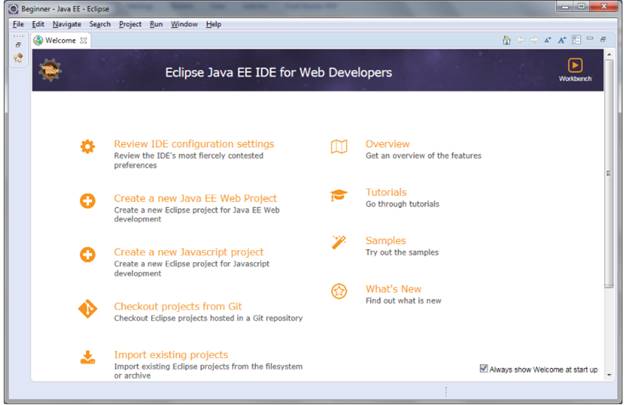This screenshot has height=405, width=624.
Task: Click the Navigate back arrow in Welcome toolbar
Action: coord(521,40)
